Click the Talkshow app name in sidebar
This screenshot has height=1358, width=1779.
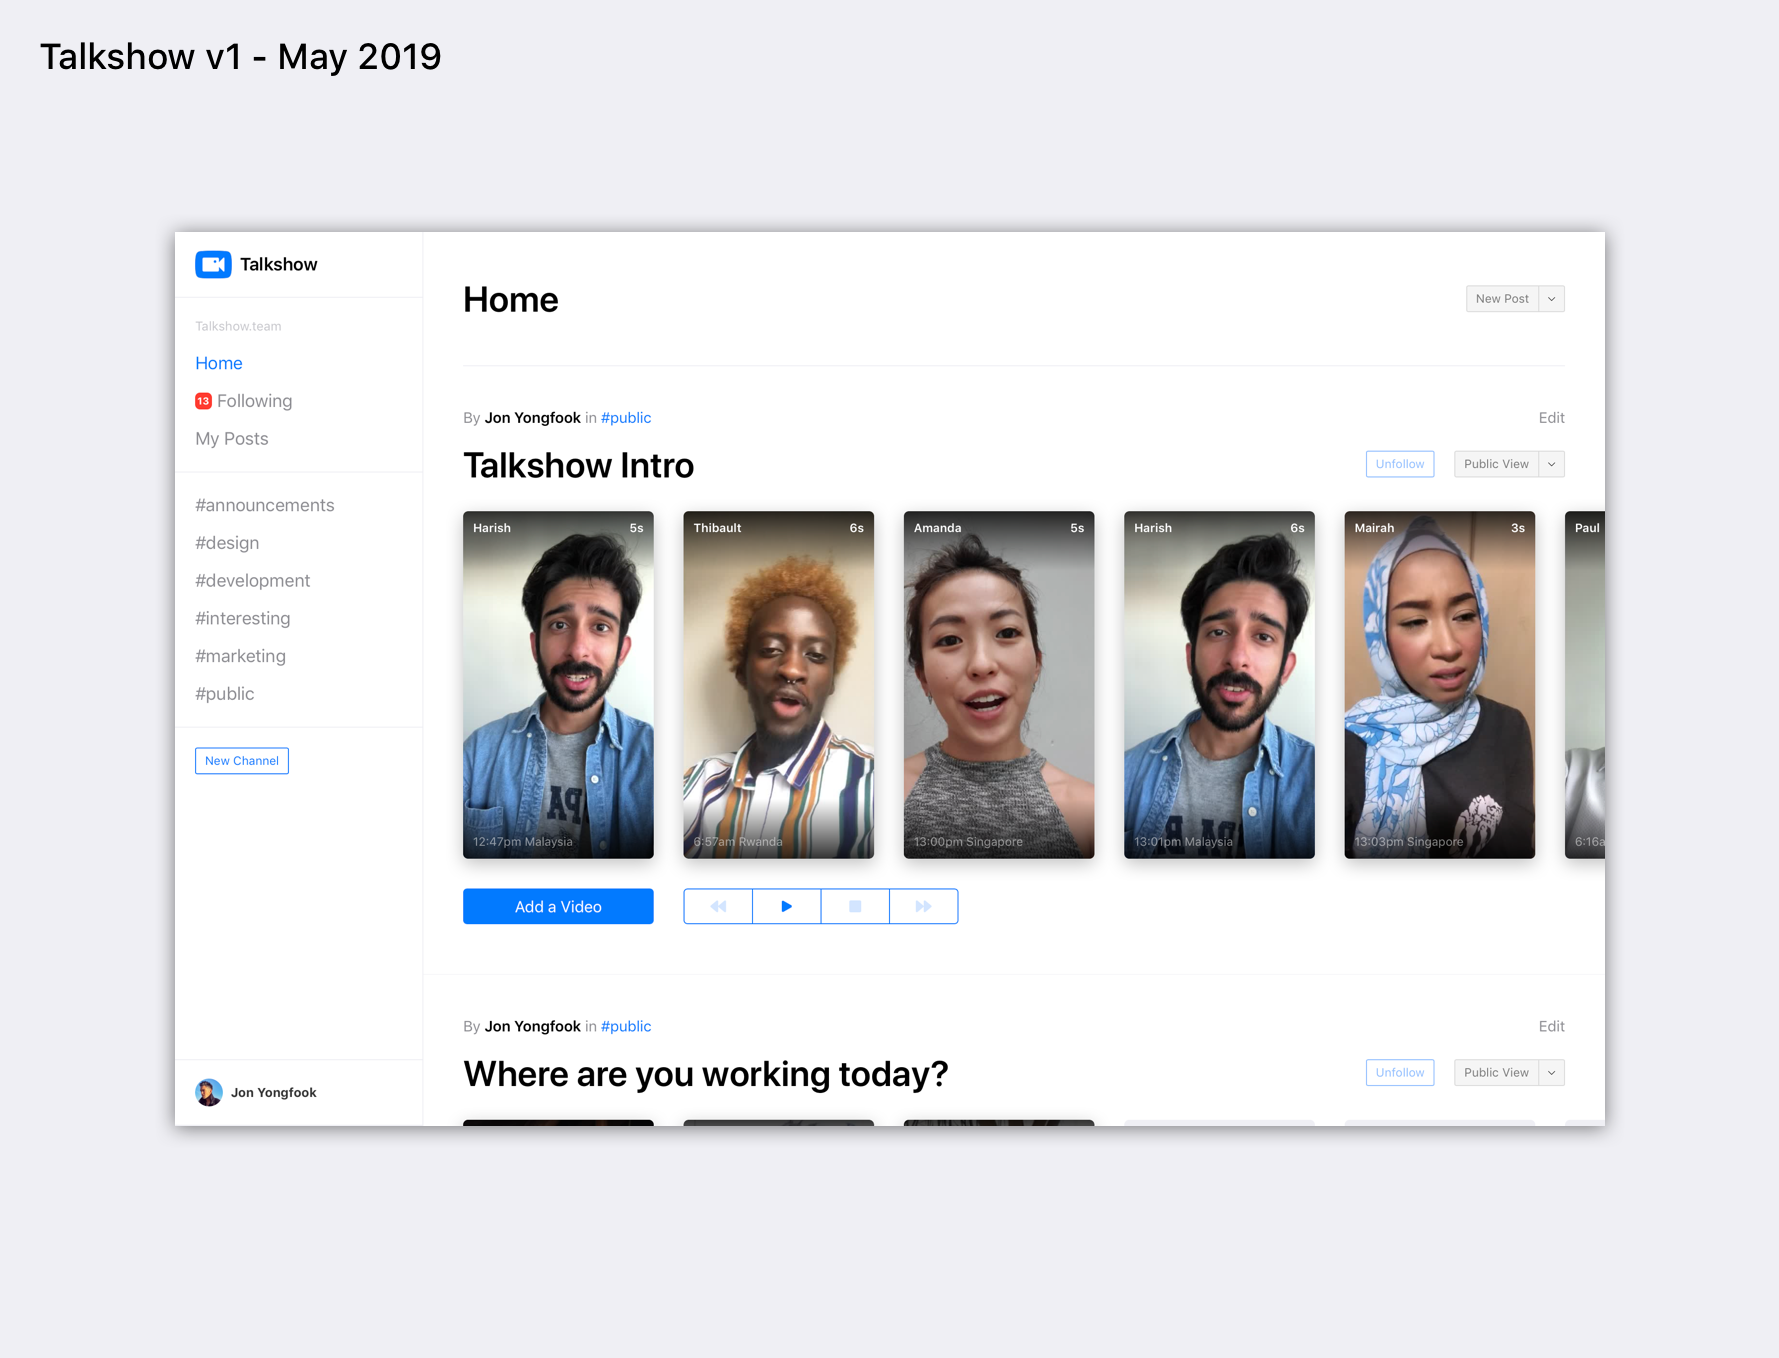pos(279,264)
